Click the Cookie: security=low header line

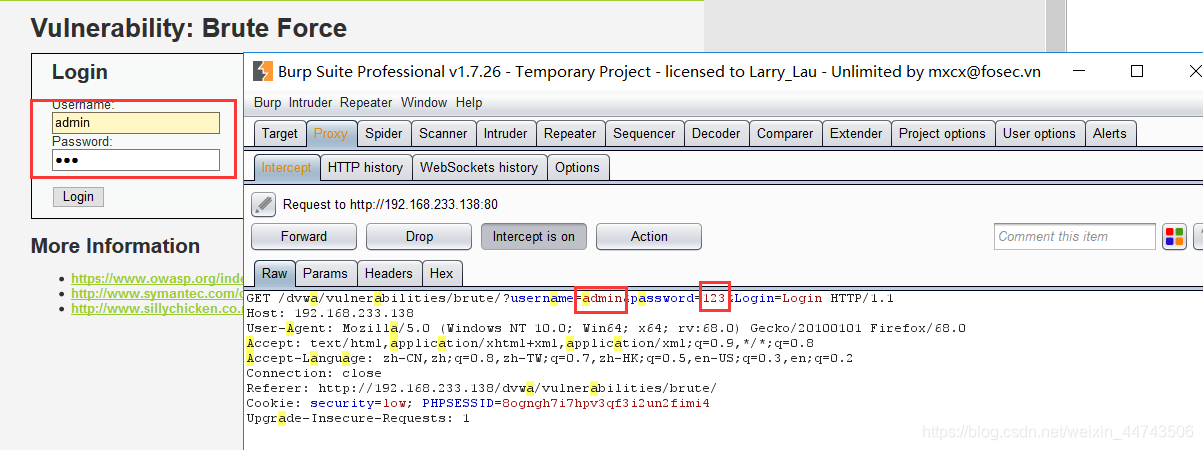(x=478, y=403)
